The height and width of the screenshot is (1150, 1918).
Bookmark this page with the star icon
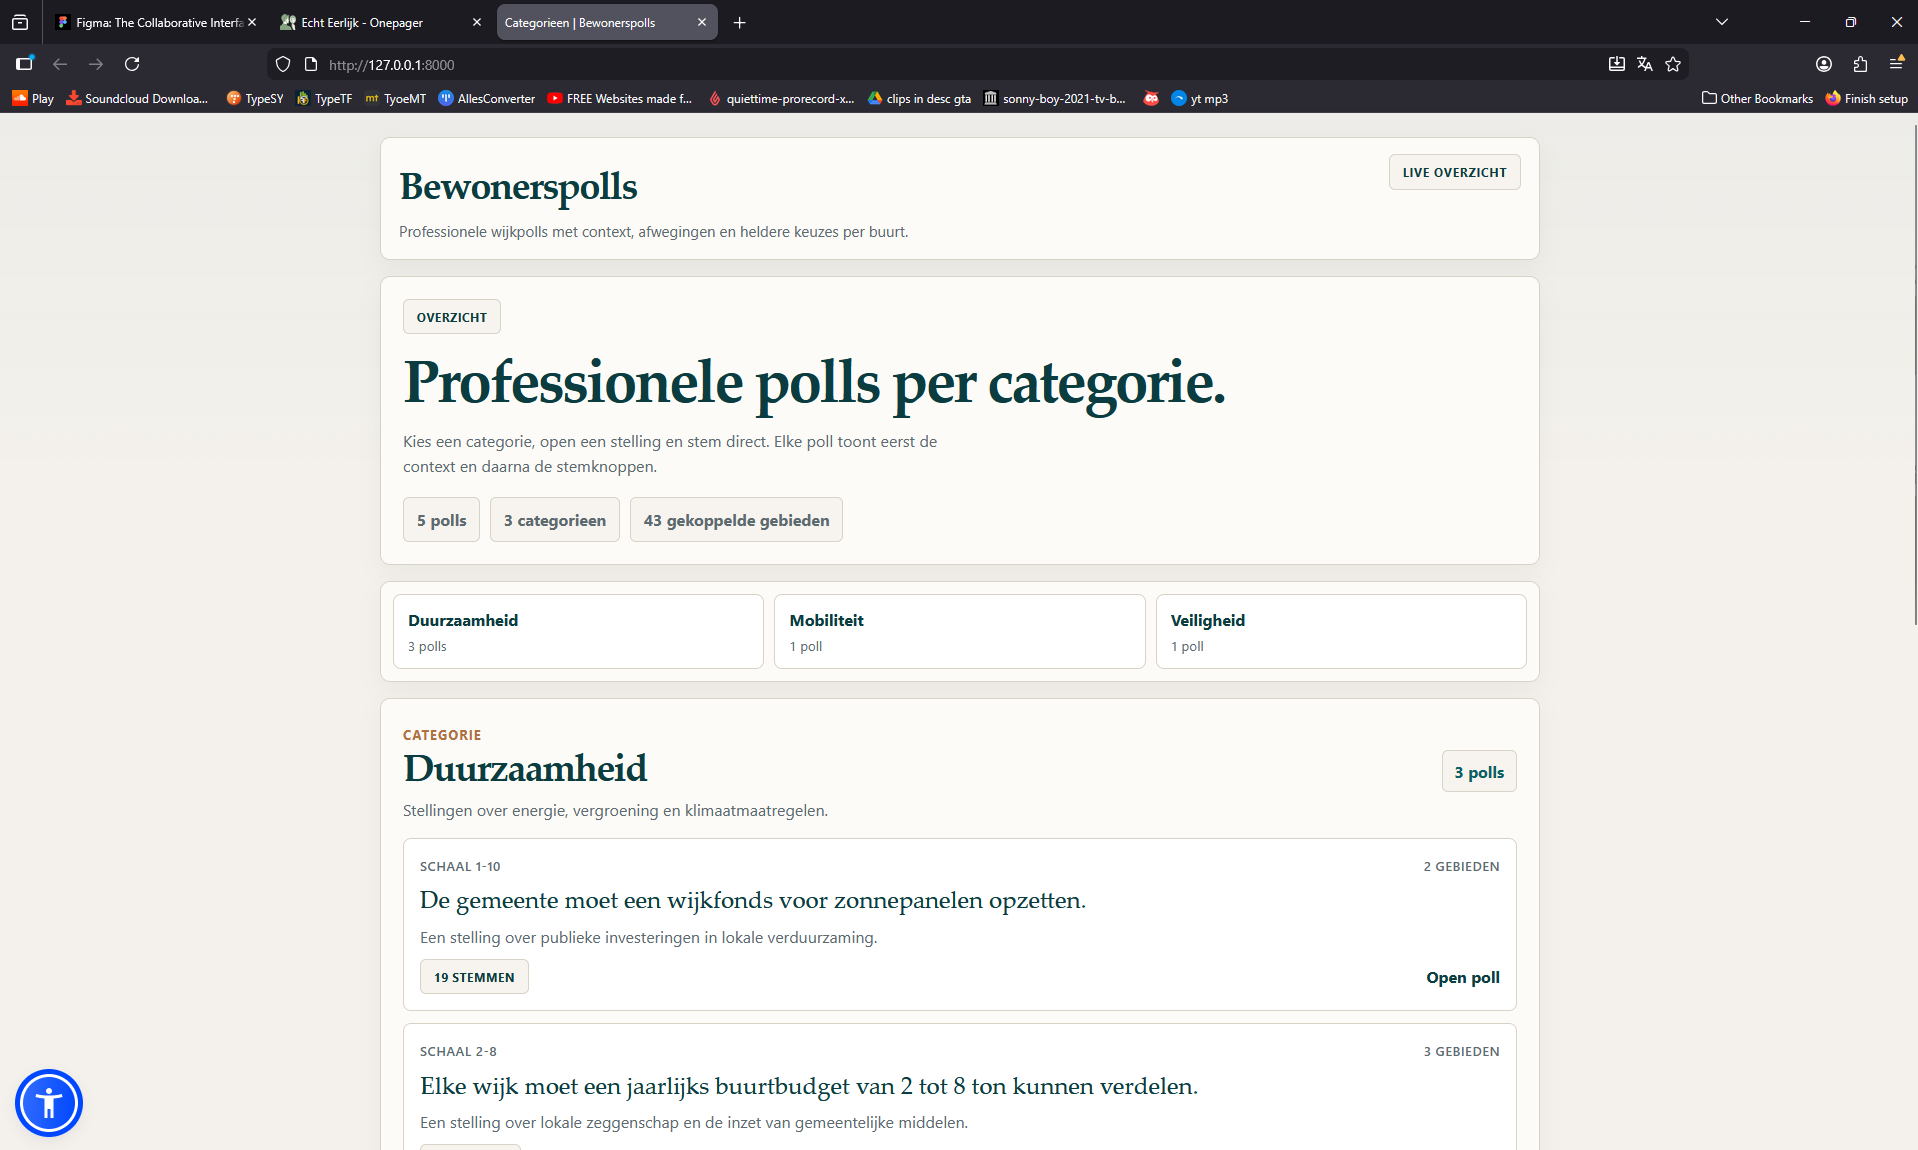(1673, 64)
